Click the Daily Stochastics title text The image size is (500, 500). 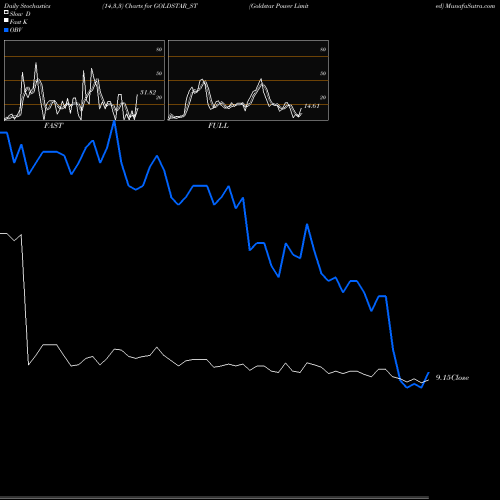pyautogui.click(x=27, y=6)
